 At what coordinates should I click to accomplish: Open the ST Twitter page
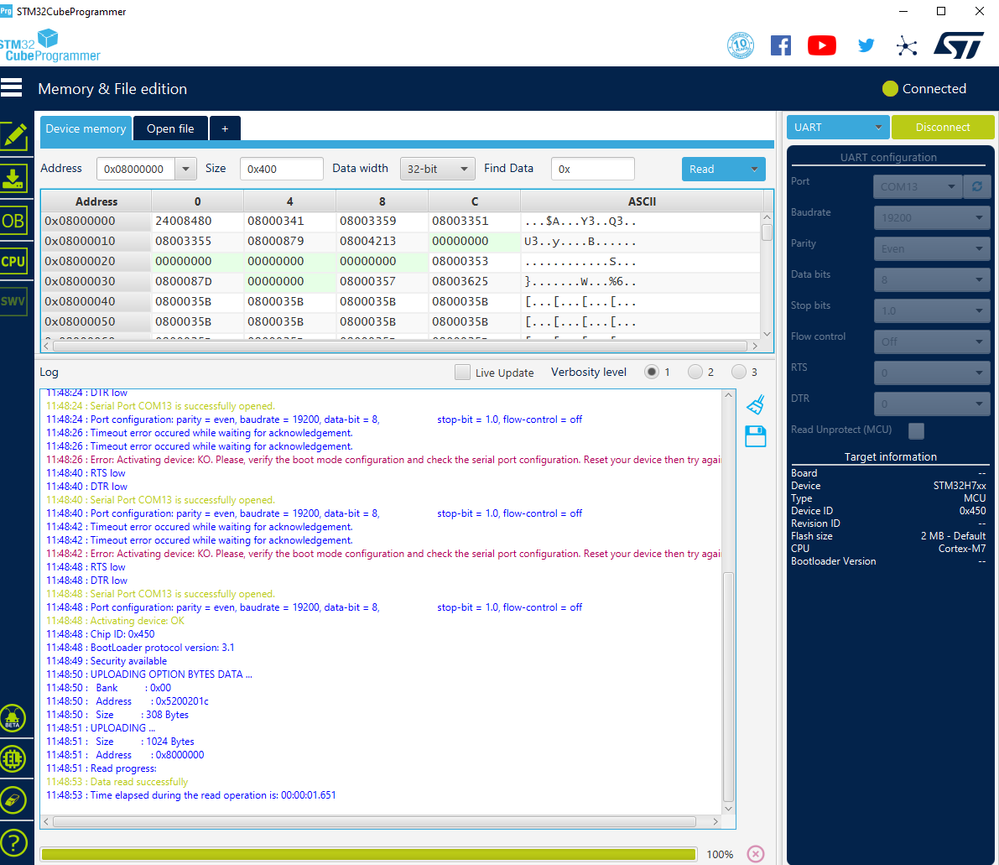coord(866,45)
